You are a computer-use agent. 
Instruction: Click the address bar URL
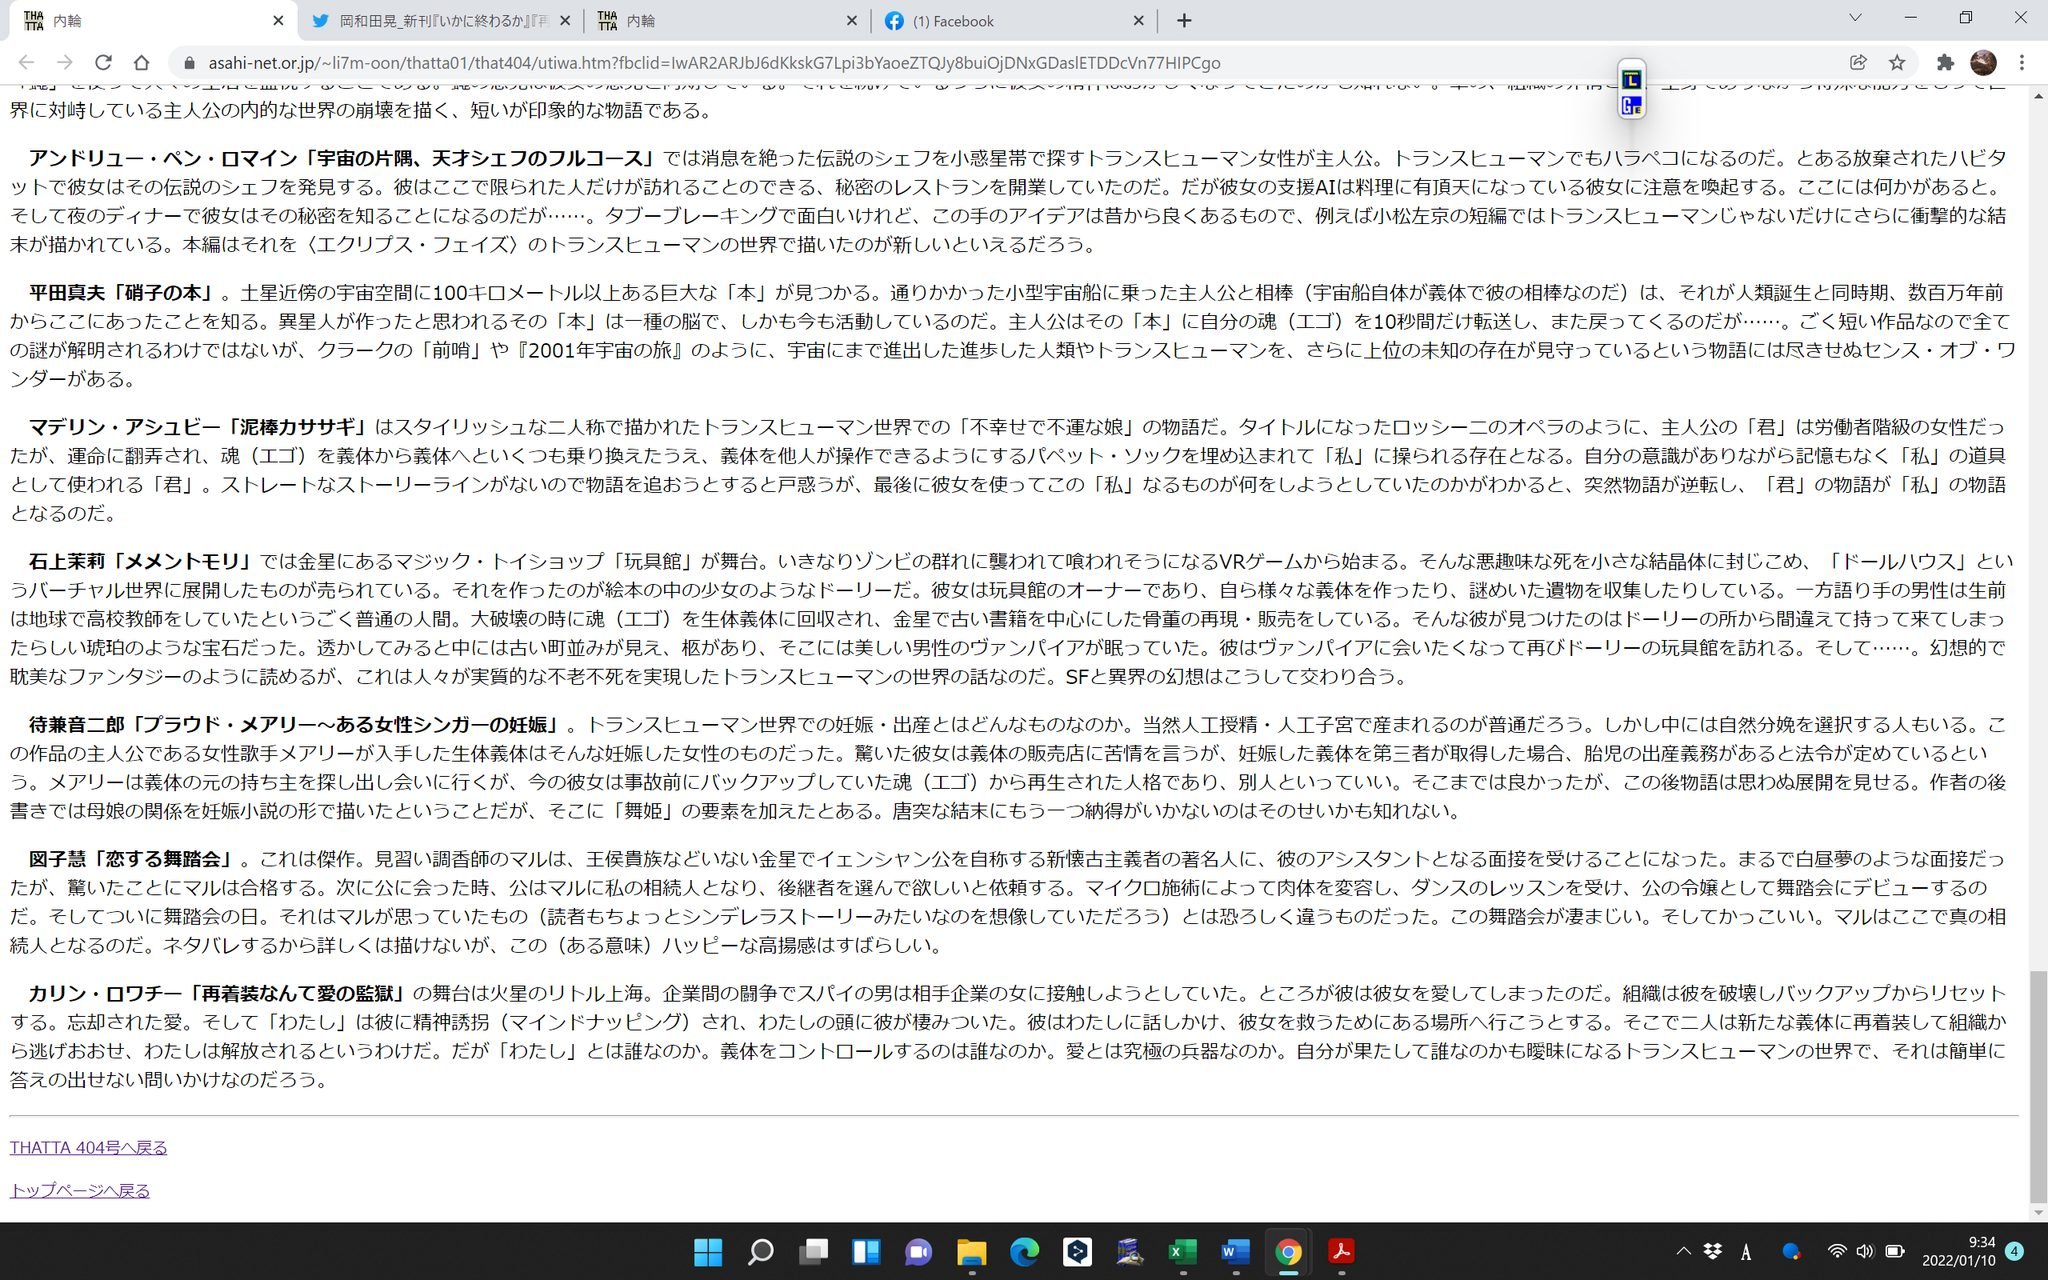pos(714,63)
